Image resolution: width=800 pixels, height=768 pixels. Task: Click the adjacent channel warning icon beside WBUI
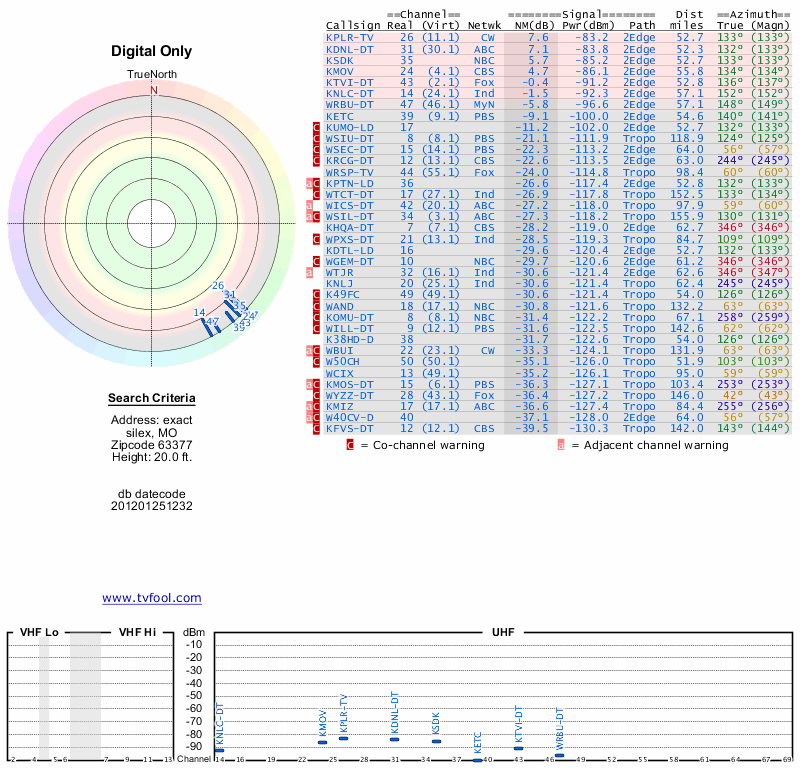[309, 351]
